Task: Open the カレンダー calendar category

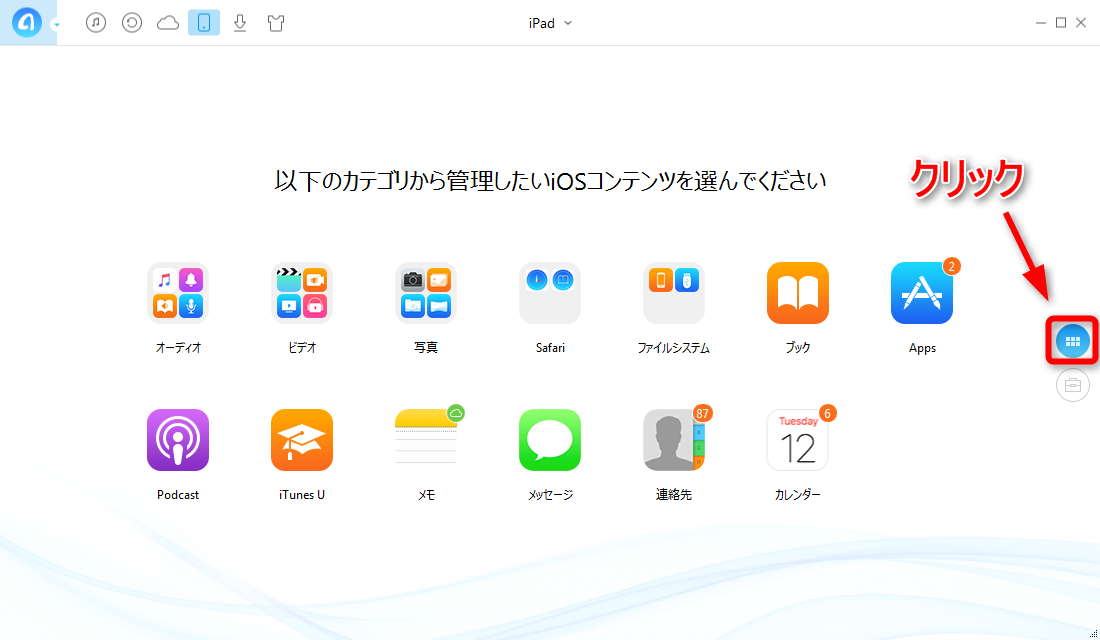Action: (798, 440)
